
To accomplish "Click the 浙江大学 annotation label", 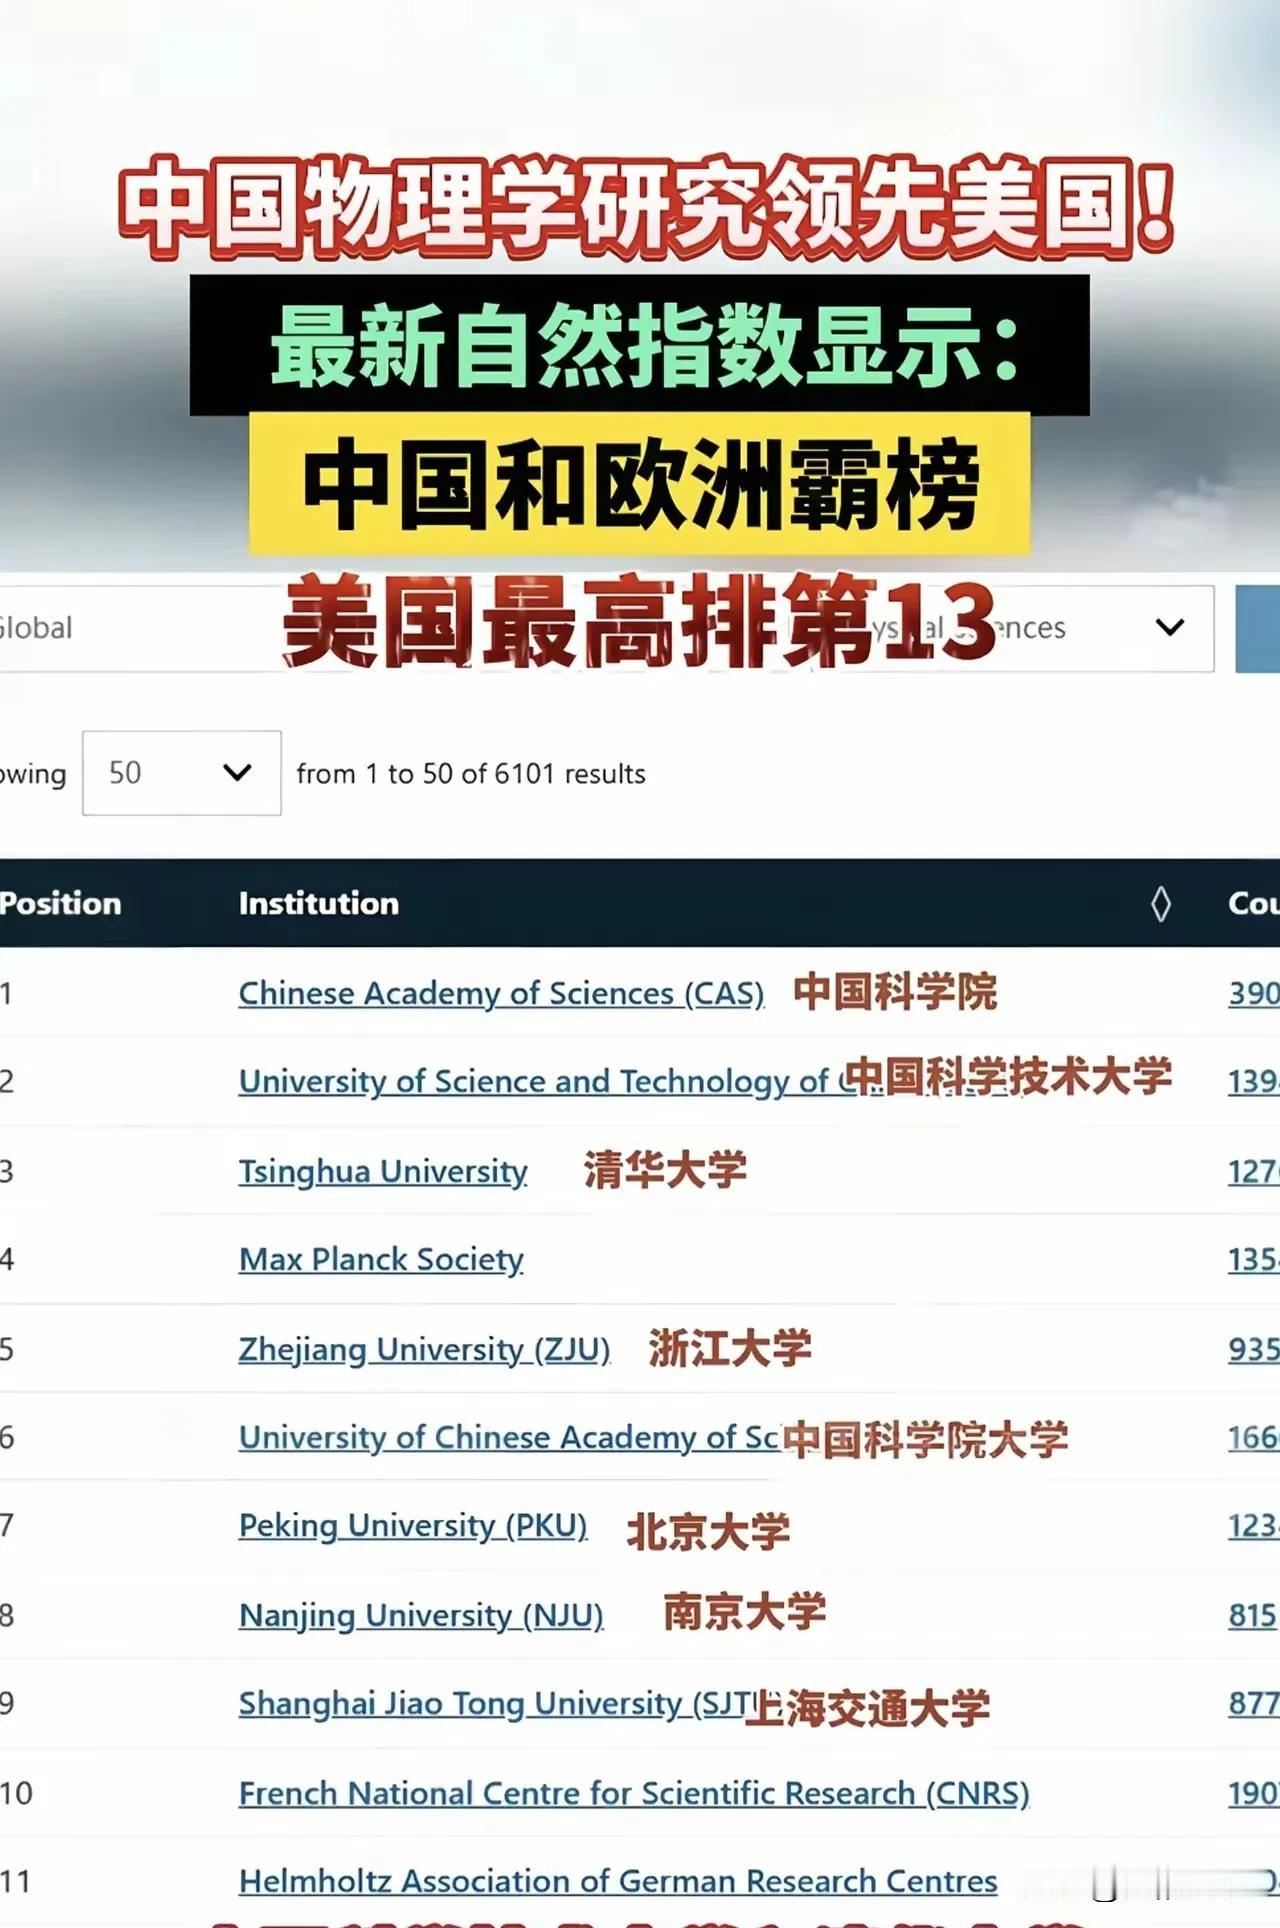I will coord(730,1348).
